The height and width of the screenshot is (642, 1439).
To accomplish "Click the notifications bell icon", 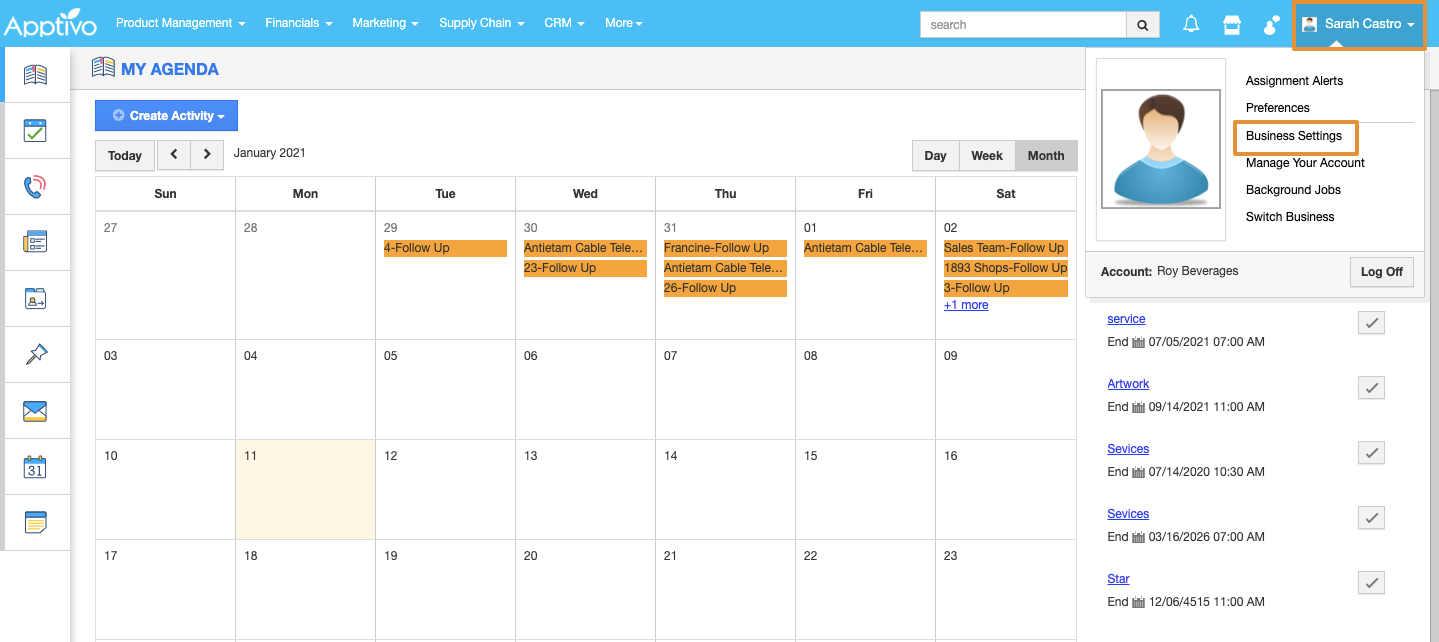I will [x=1190, y=24].
